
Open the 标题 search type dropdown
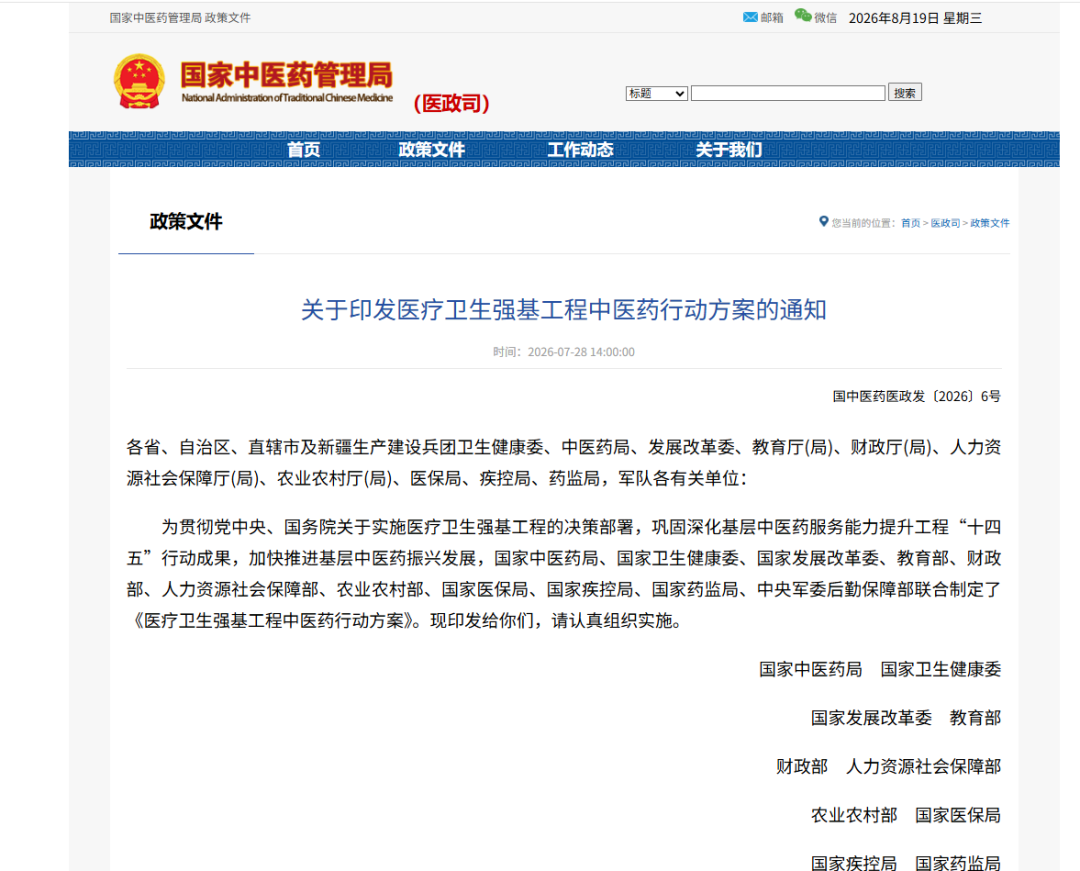[656, 93]
